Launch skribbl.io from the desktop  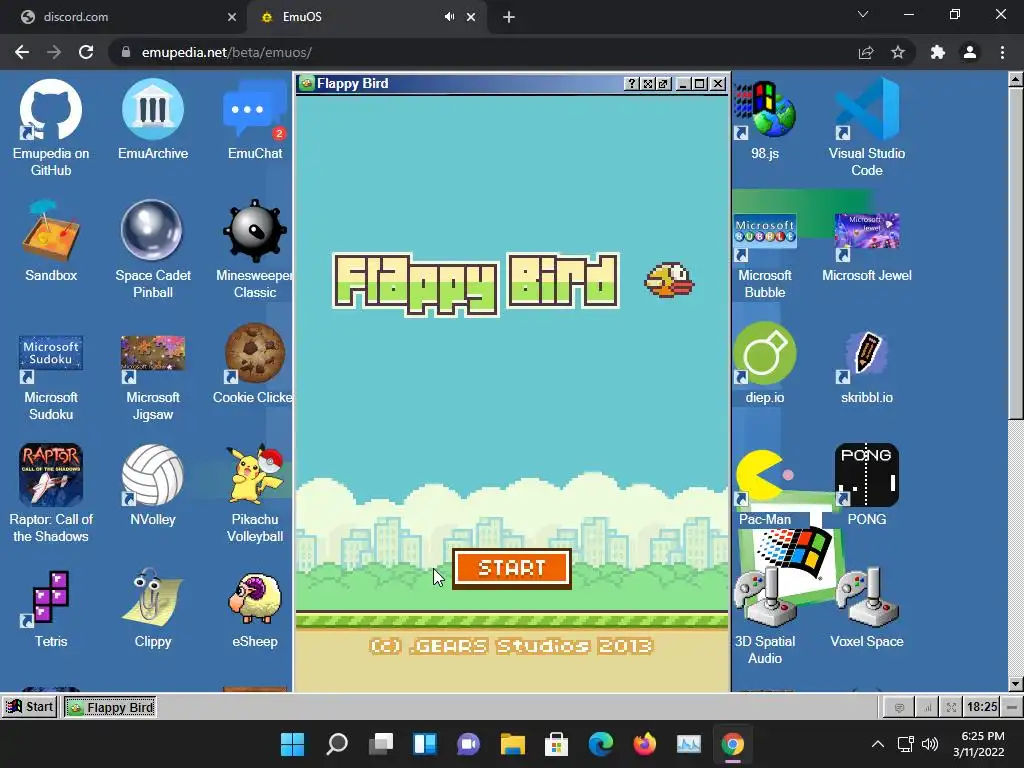(867, 367)
